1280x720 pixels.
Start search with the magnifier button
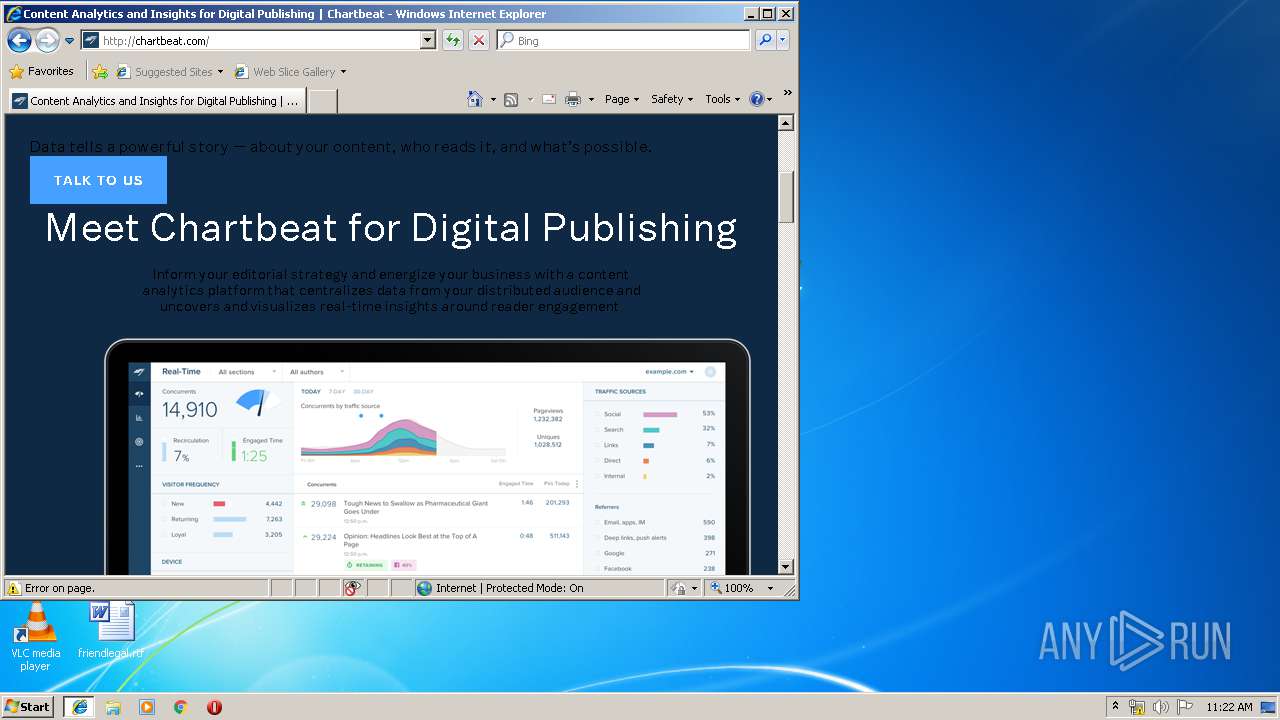point(765,41)
